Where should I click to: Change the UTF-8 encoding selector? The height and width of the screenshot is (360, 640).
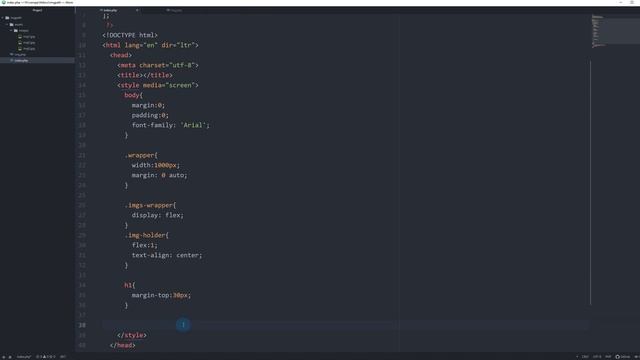pos(597,357)
